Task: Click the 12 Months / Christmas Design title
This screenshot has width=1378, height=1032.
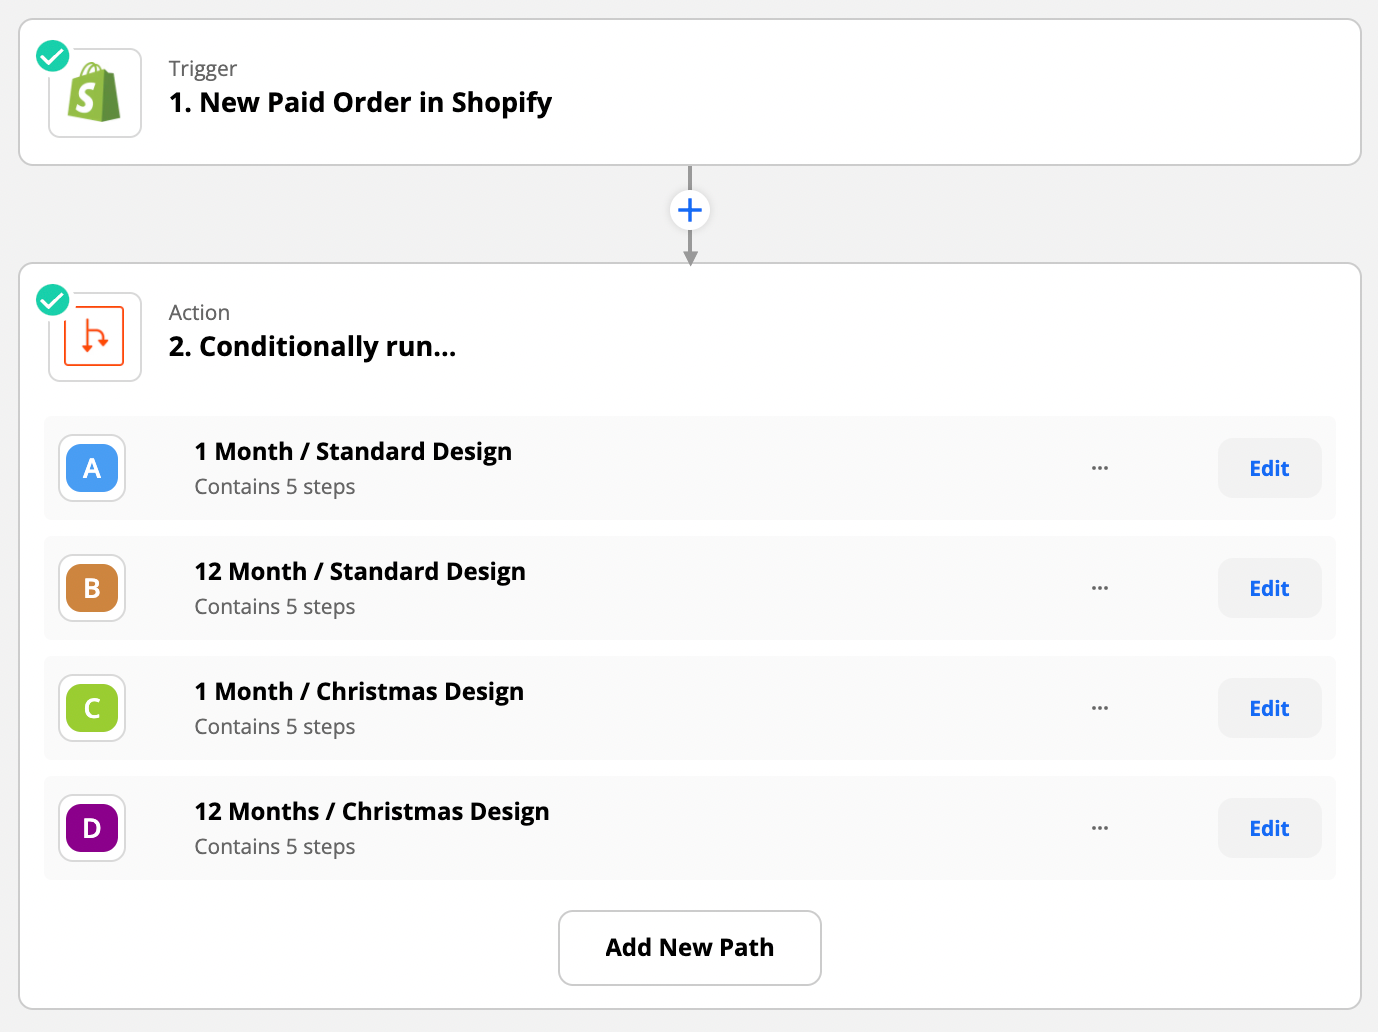Action: [372, 811]
